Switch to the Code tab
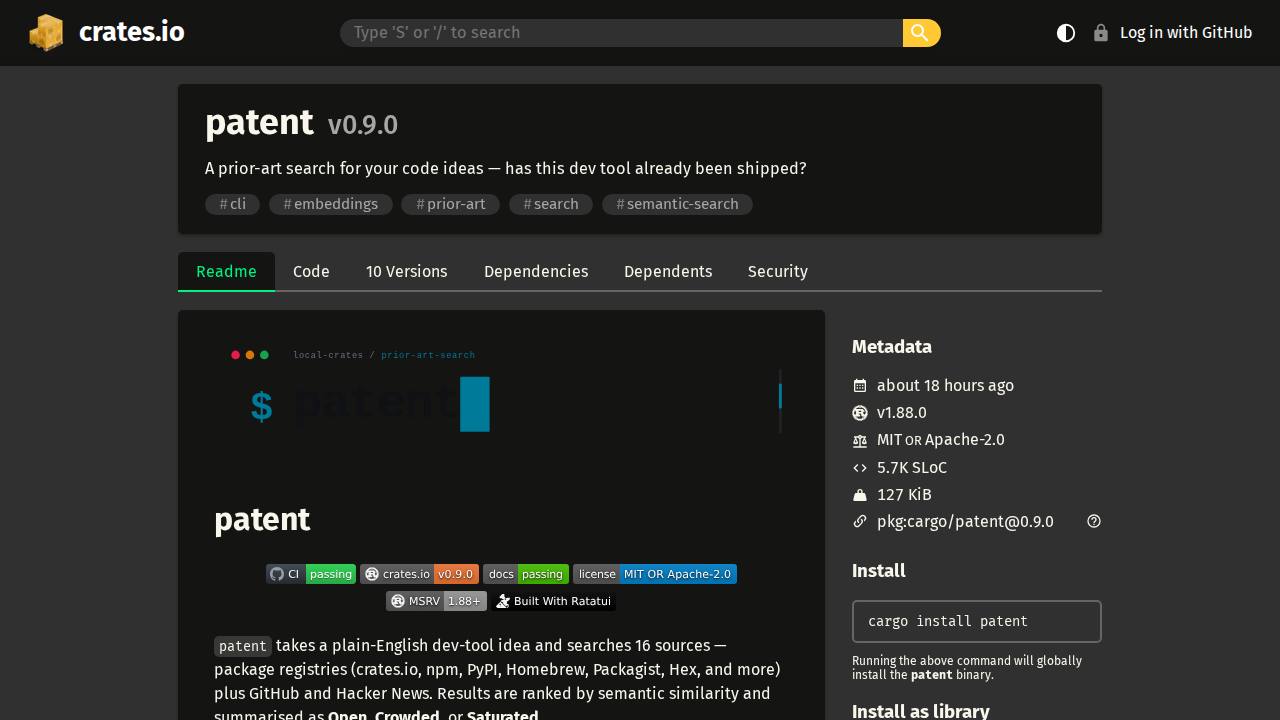This screenshot has width=1280, height=720. [311, 272]
